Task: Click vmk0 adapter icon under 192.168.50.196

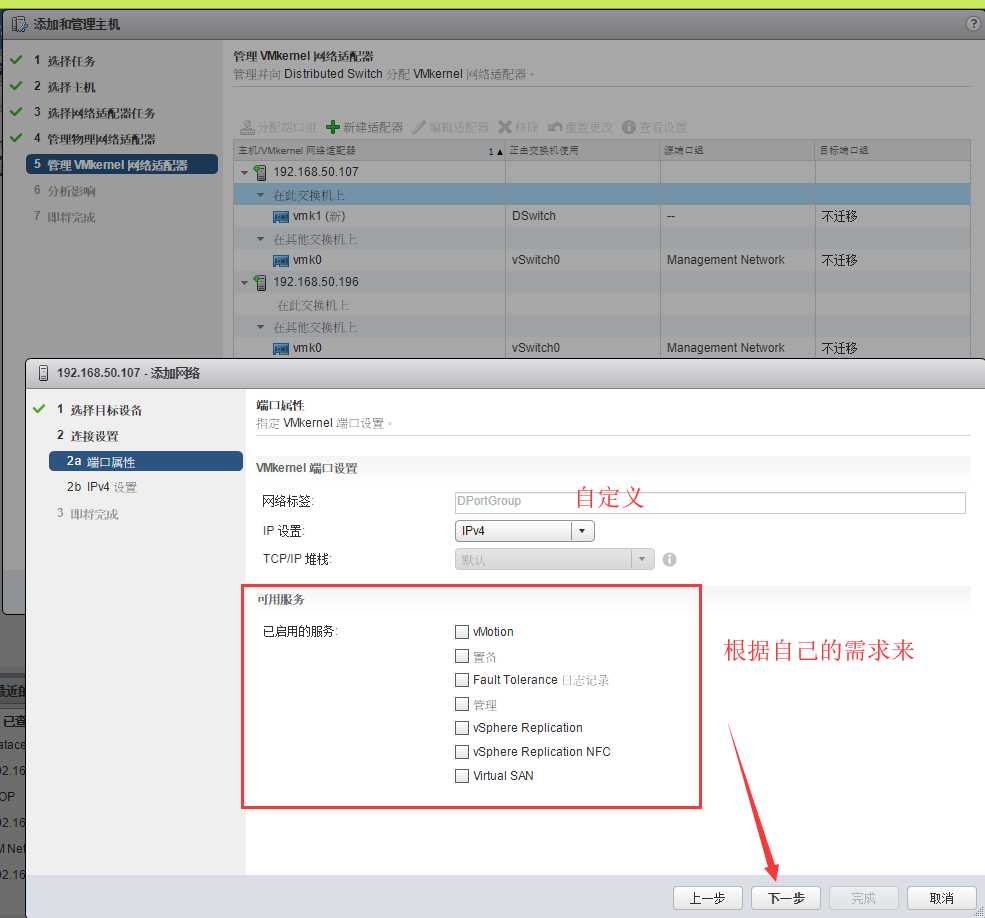Action: click(281, 349)
